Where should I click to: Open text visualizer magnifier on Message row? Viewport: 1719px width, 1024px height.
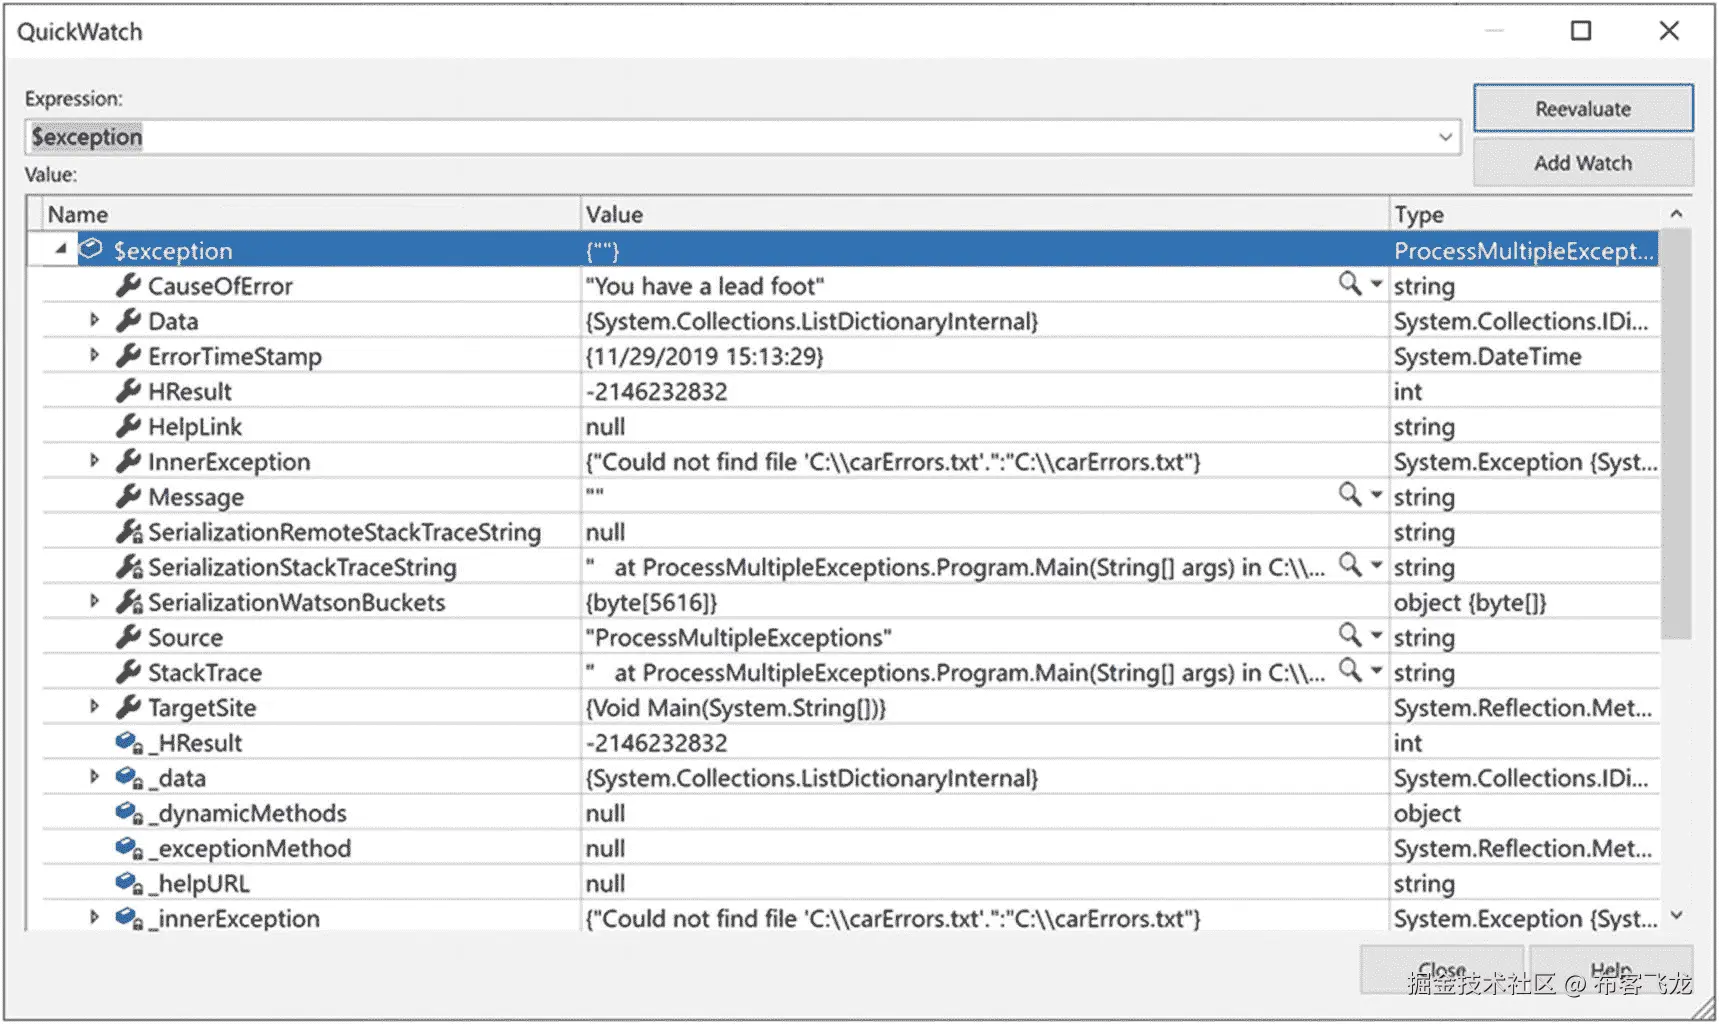[1349, 495]
